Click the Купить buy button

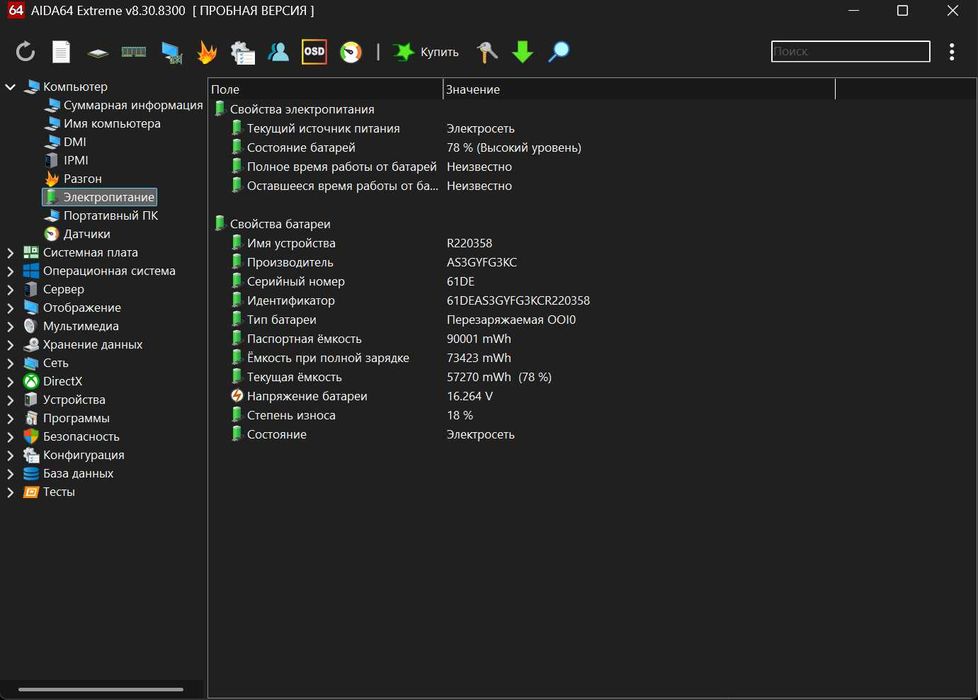[x=426, y=52]
